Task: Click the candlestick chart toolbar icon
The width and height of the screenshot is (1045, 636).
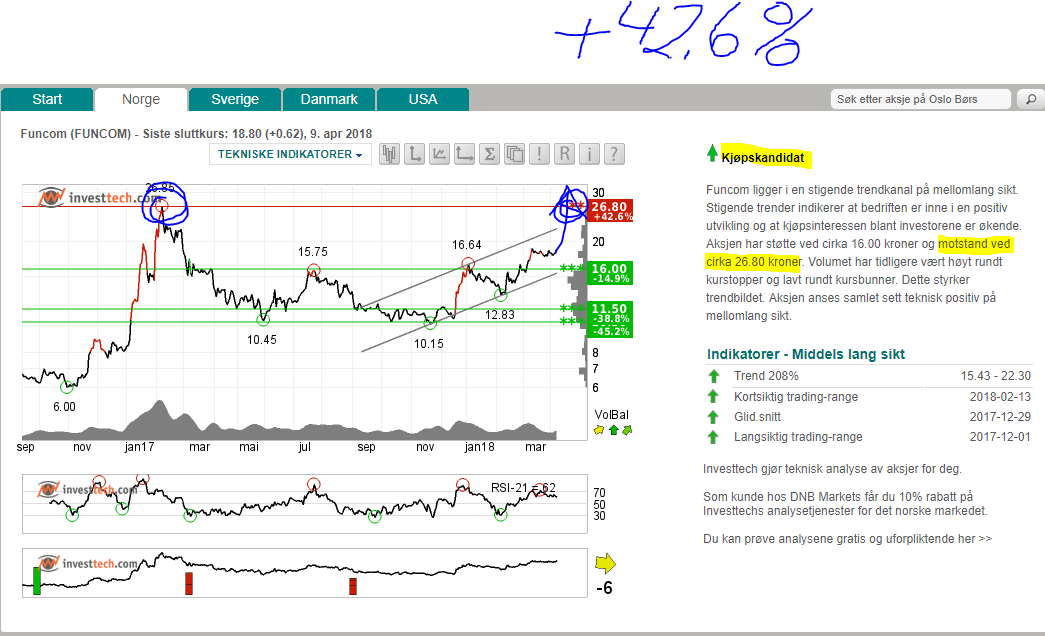Action: click(389, 154)
